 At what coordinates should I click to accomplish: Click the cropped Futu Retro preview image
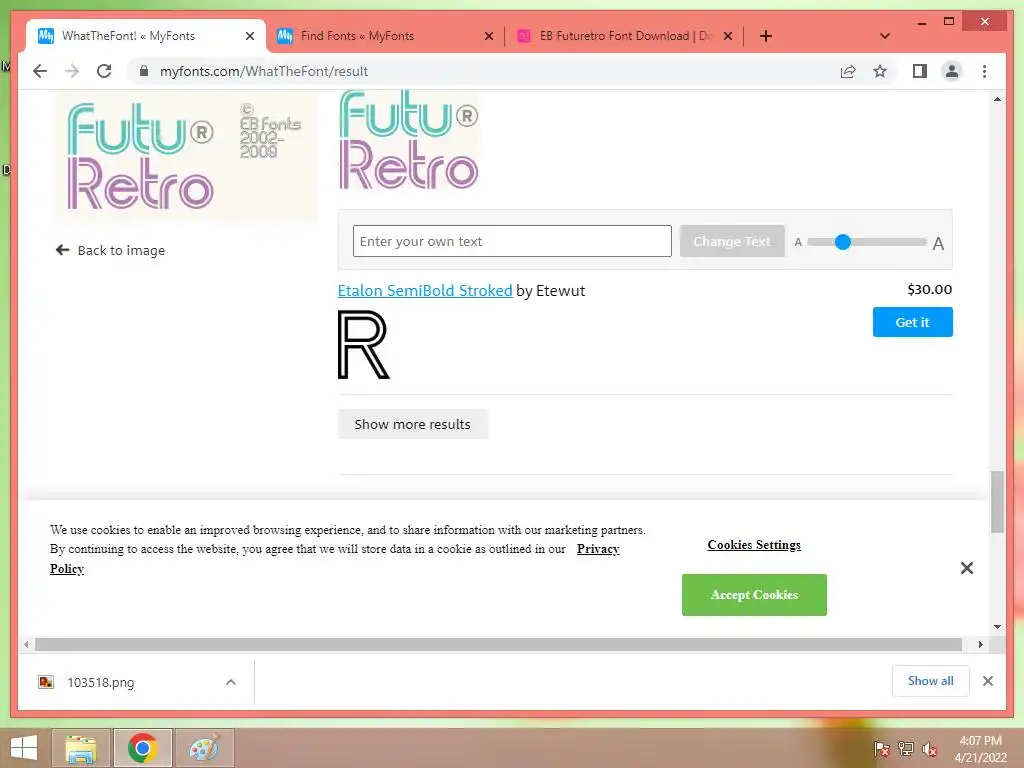[x=409, y=140]
